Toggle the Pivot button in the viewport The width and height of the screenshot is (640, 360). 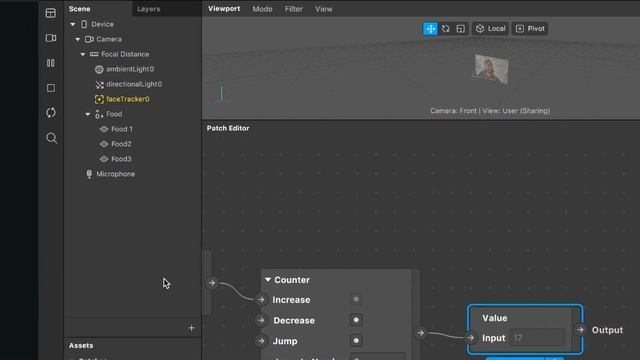pyautogui.click(x=530, y=29)
